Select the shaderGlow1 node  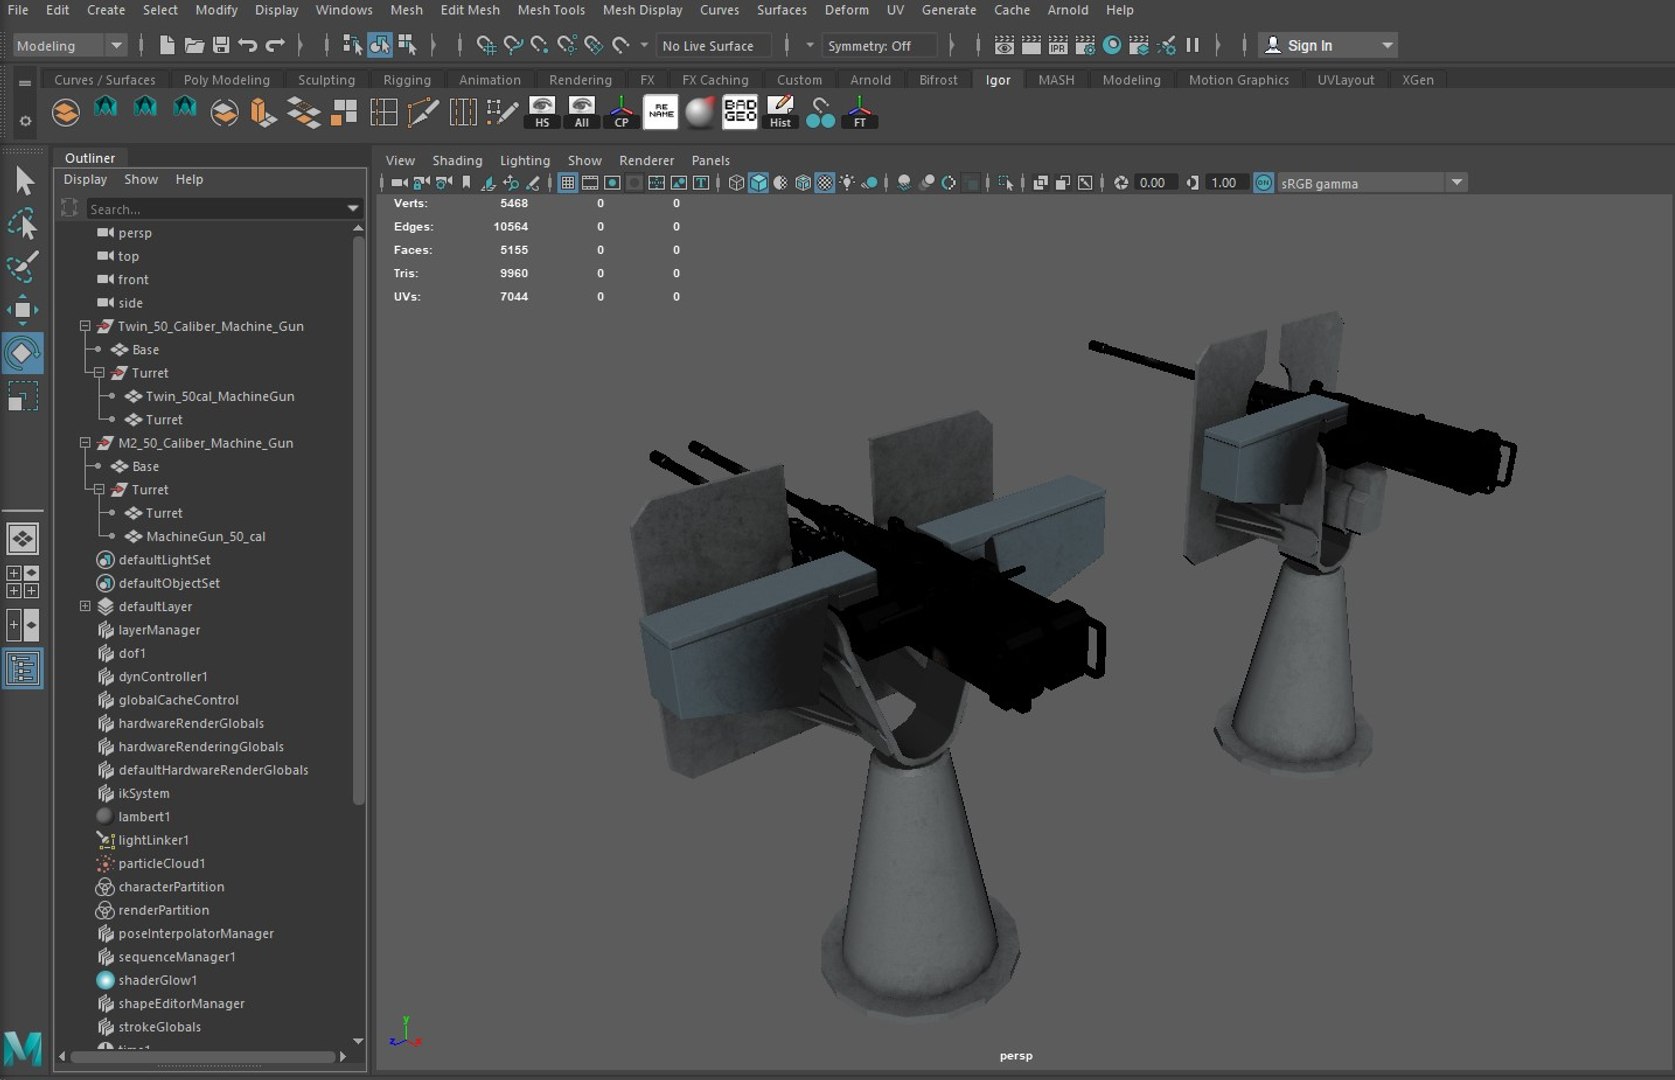tap(158, 980)
